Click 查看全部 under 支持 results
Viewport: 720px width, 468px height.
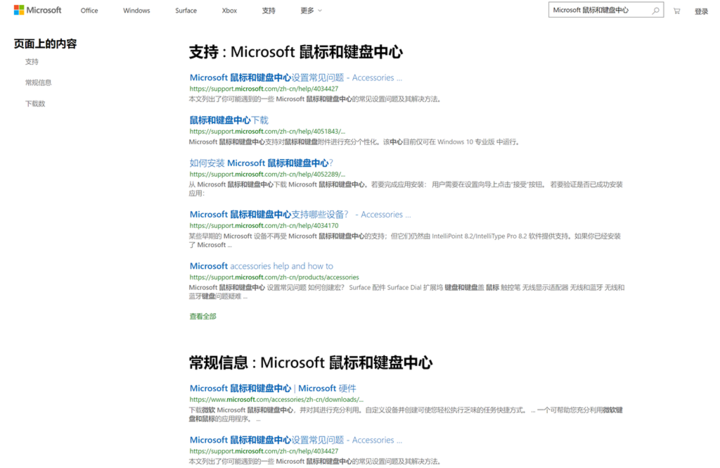(x=202, y=316)
